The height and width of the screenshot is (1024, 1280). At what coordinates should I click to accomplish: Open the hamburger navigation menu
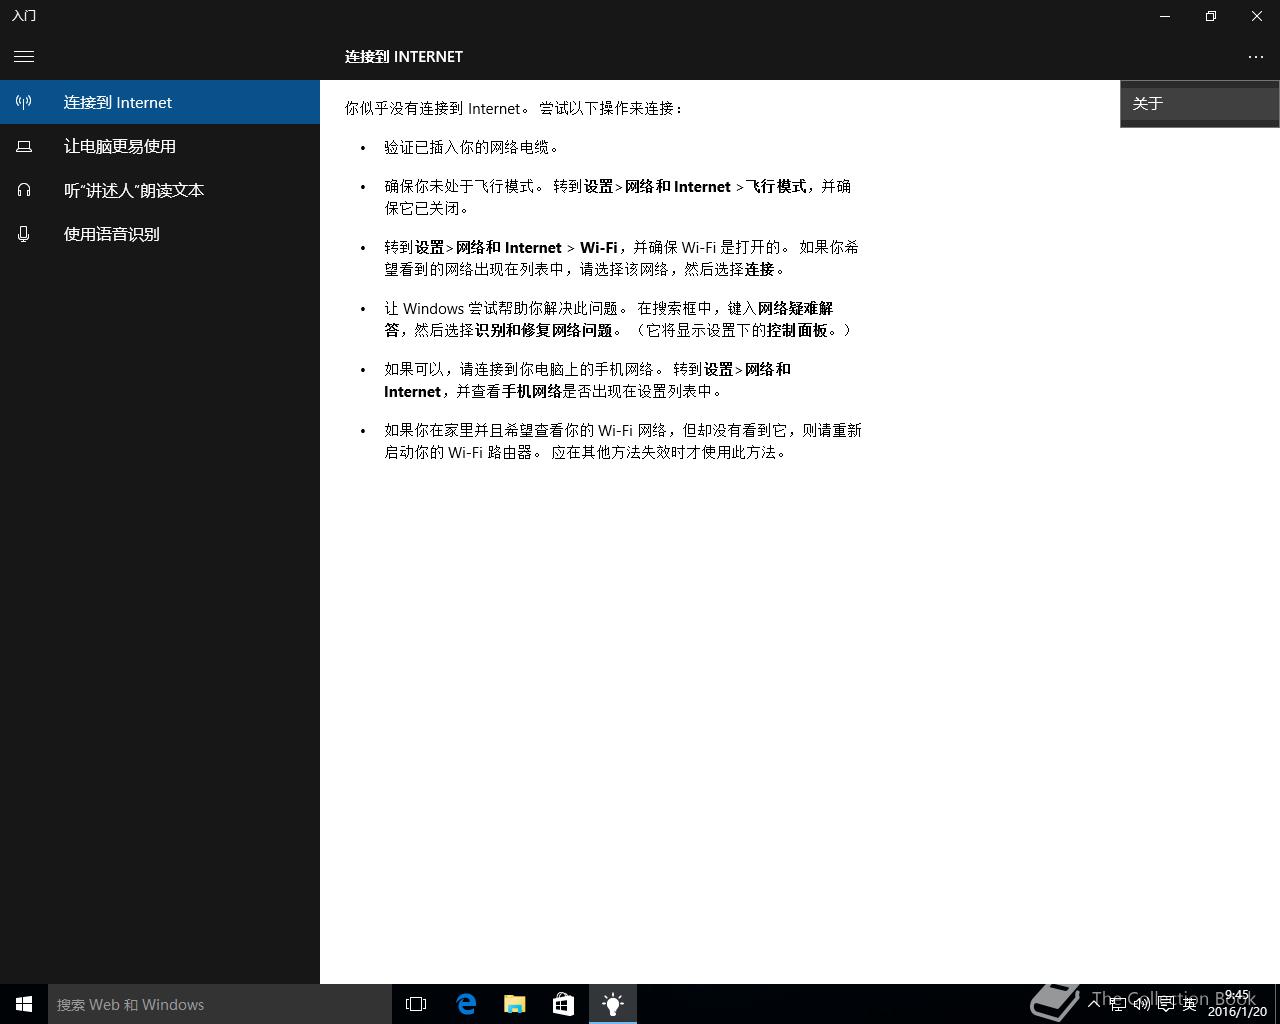pyautogui.click(x=24, y=57)
